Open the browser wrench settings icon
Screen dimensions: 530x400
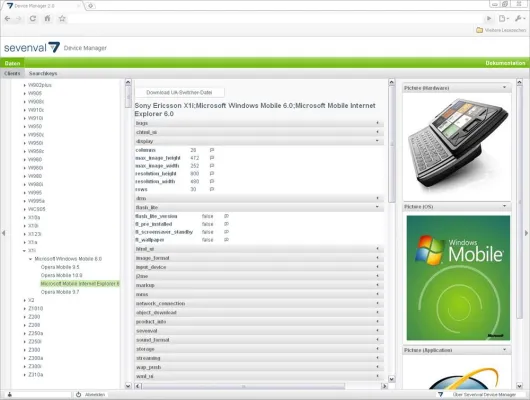click(x=519, y=19)
